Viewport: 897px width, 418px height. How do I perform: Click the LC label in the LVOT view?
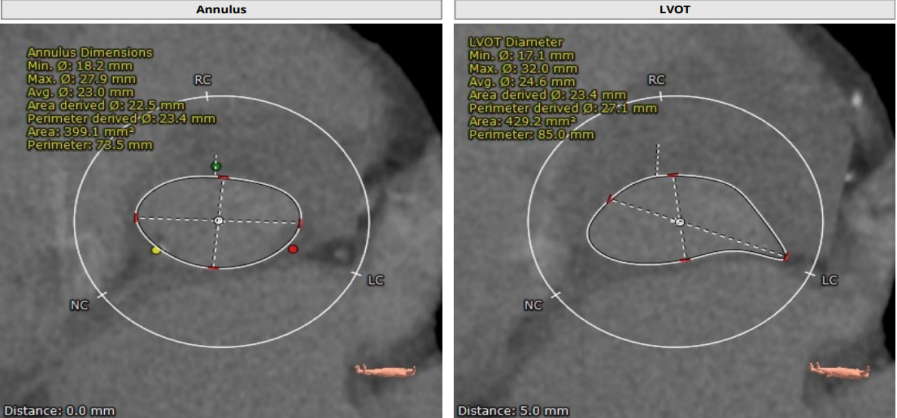(x=829, y=280)
